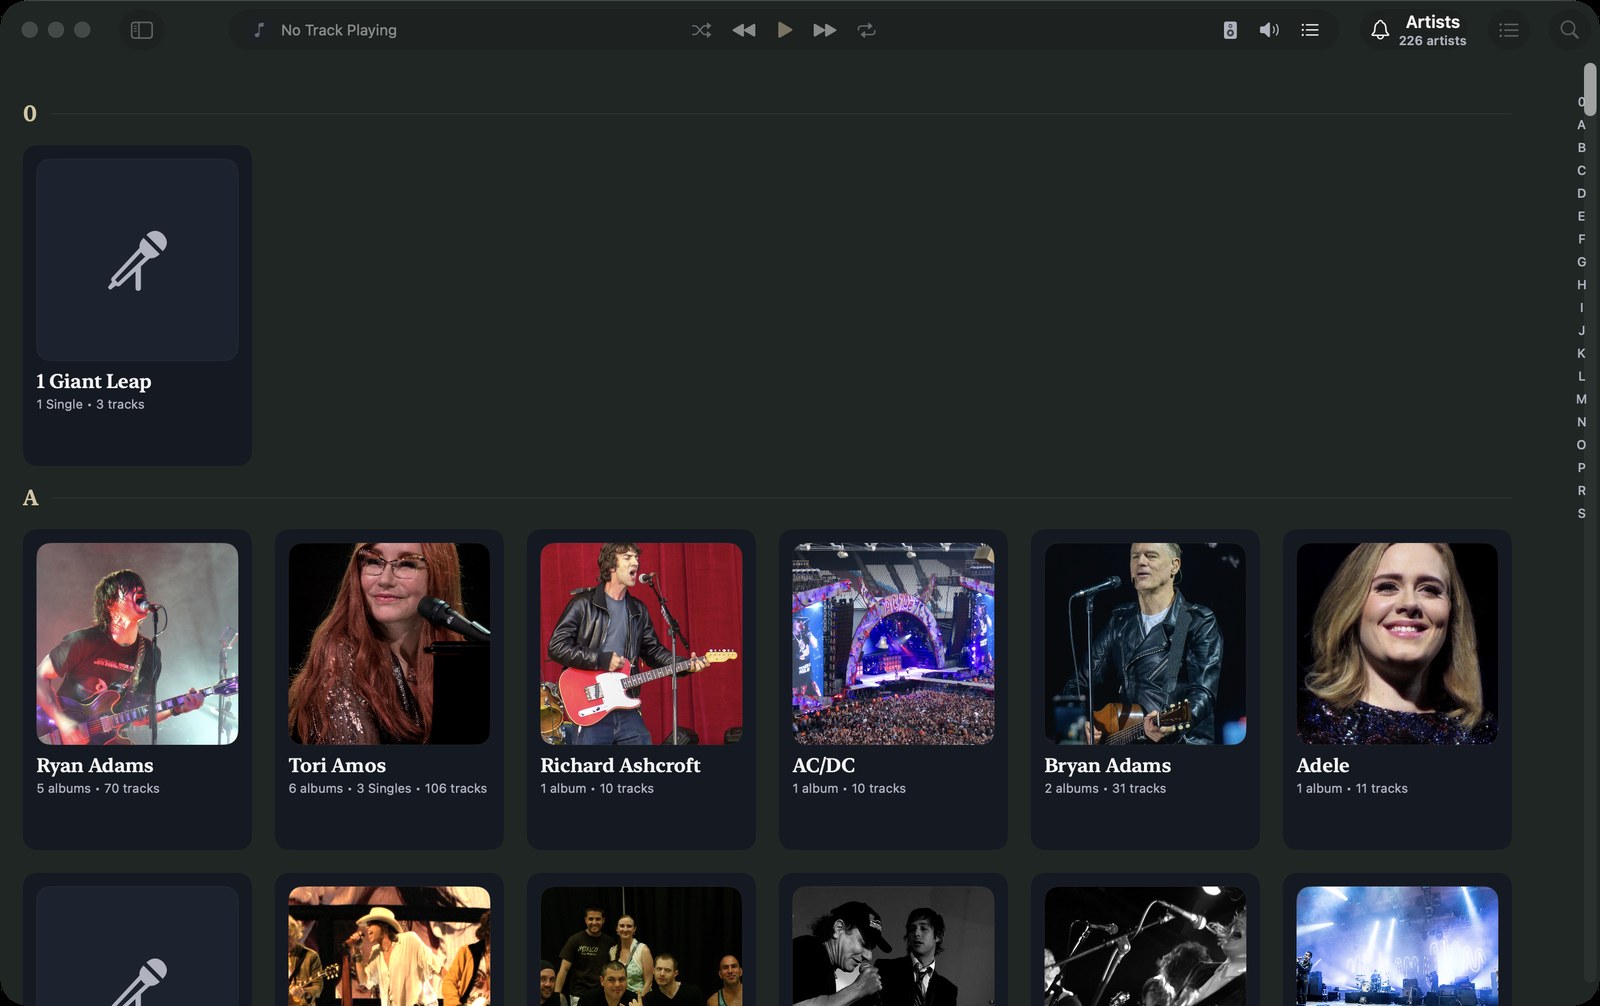
Task: Jump to letter B in index
Action: pyautogui.click(x=1582, y=148)
